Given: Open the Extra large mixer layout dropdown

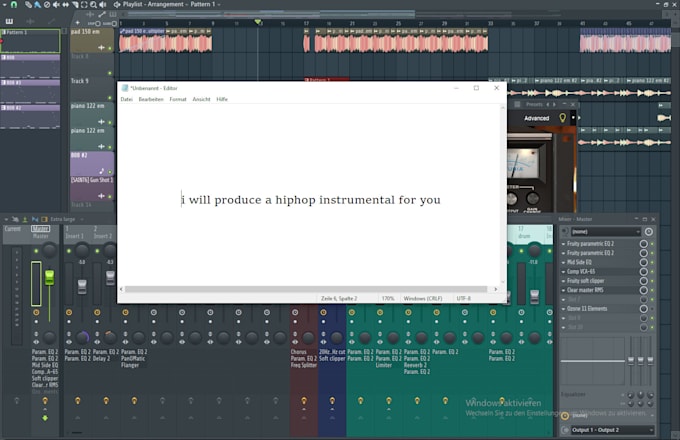Looking at the screenshot, I should (x=67, y=219).
